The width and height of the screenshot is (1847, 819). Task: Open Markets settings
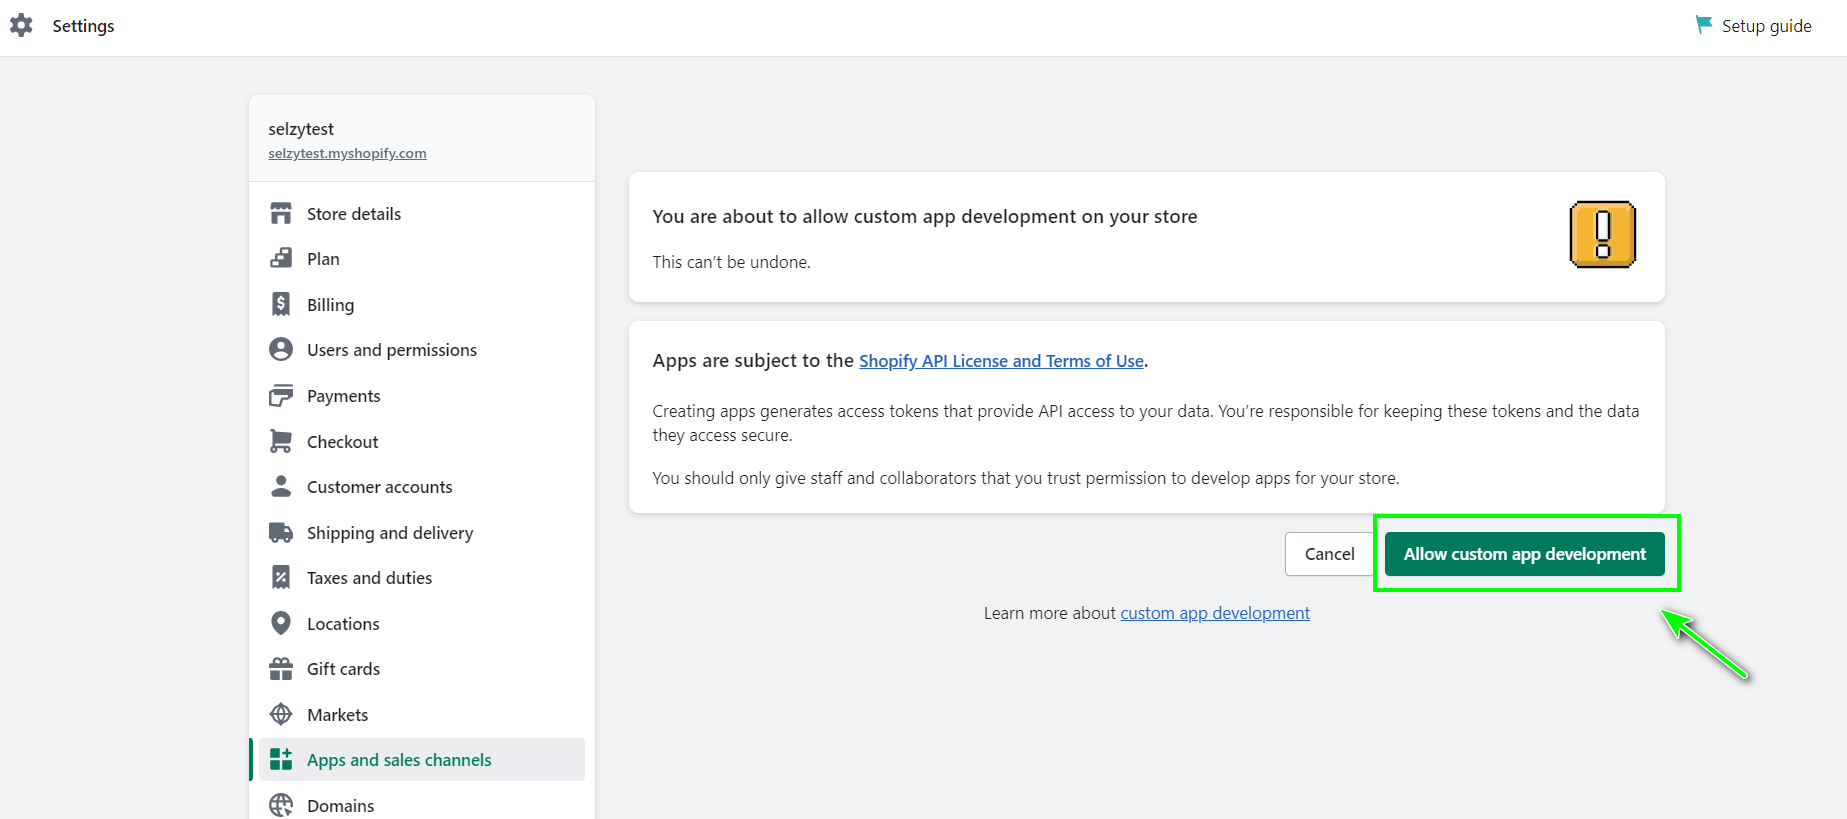[x=421, y=714]
